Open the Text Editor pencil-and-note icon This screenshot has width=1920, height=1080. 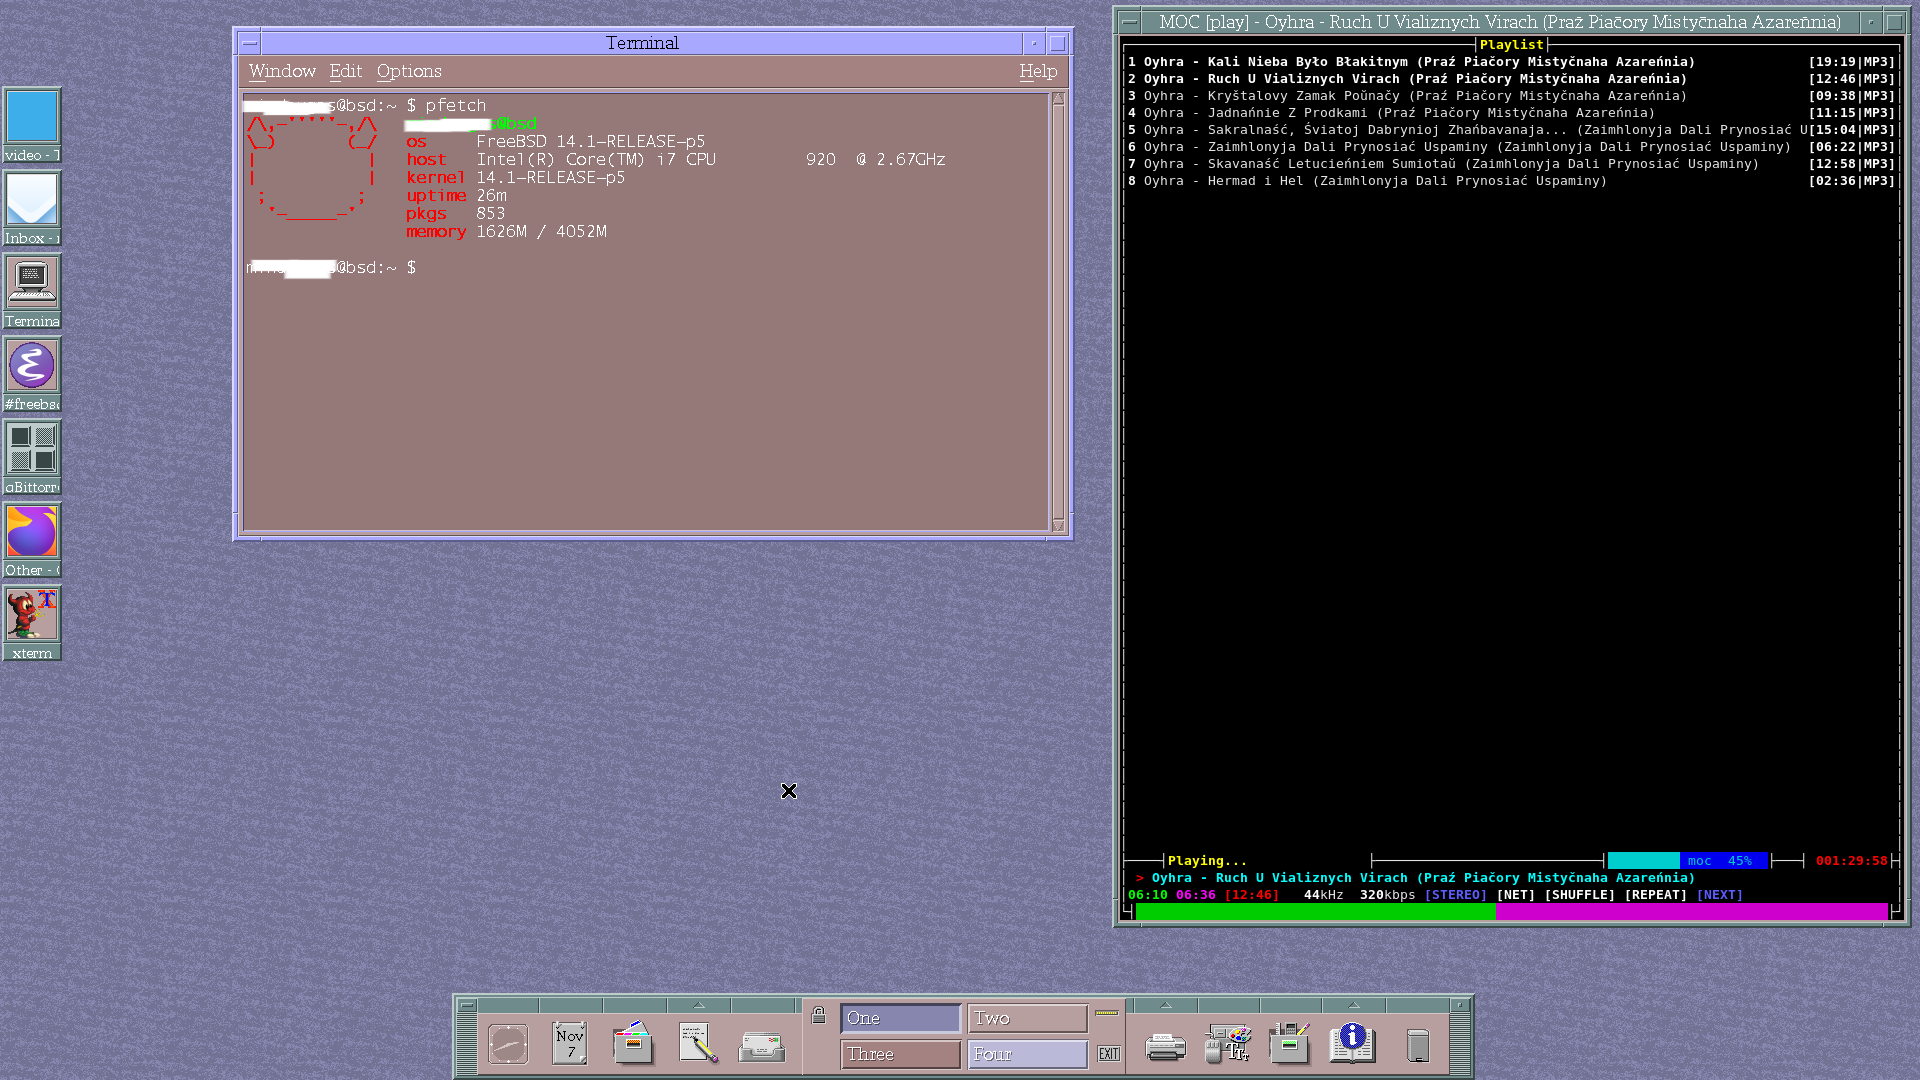tap(698, 1043)
